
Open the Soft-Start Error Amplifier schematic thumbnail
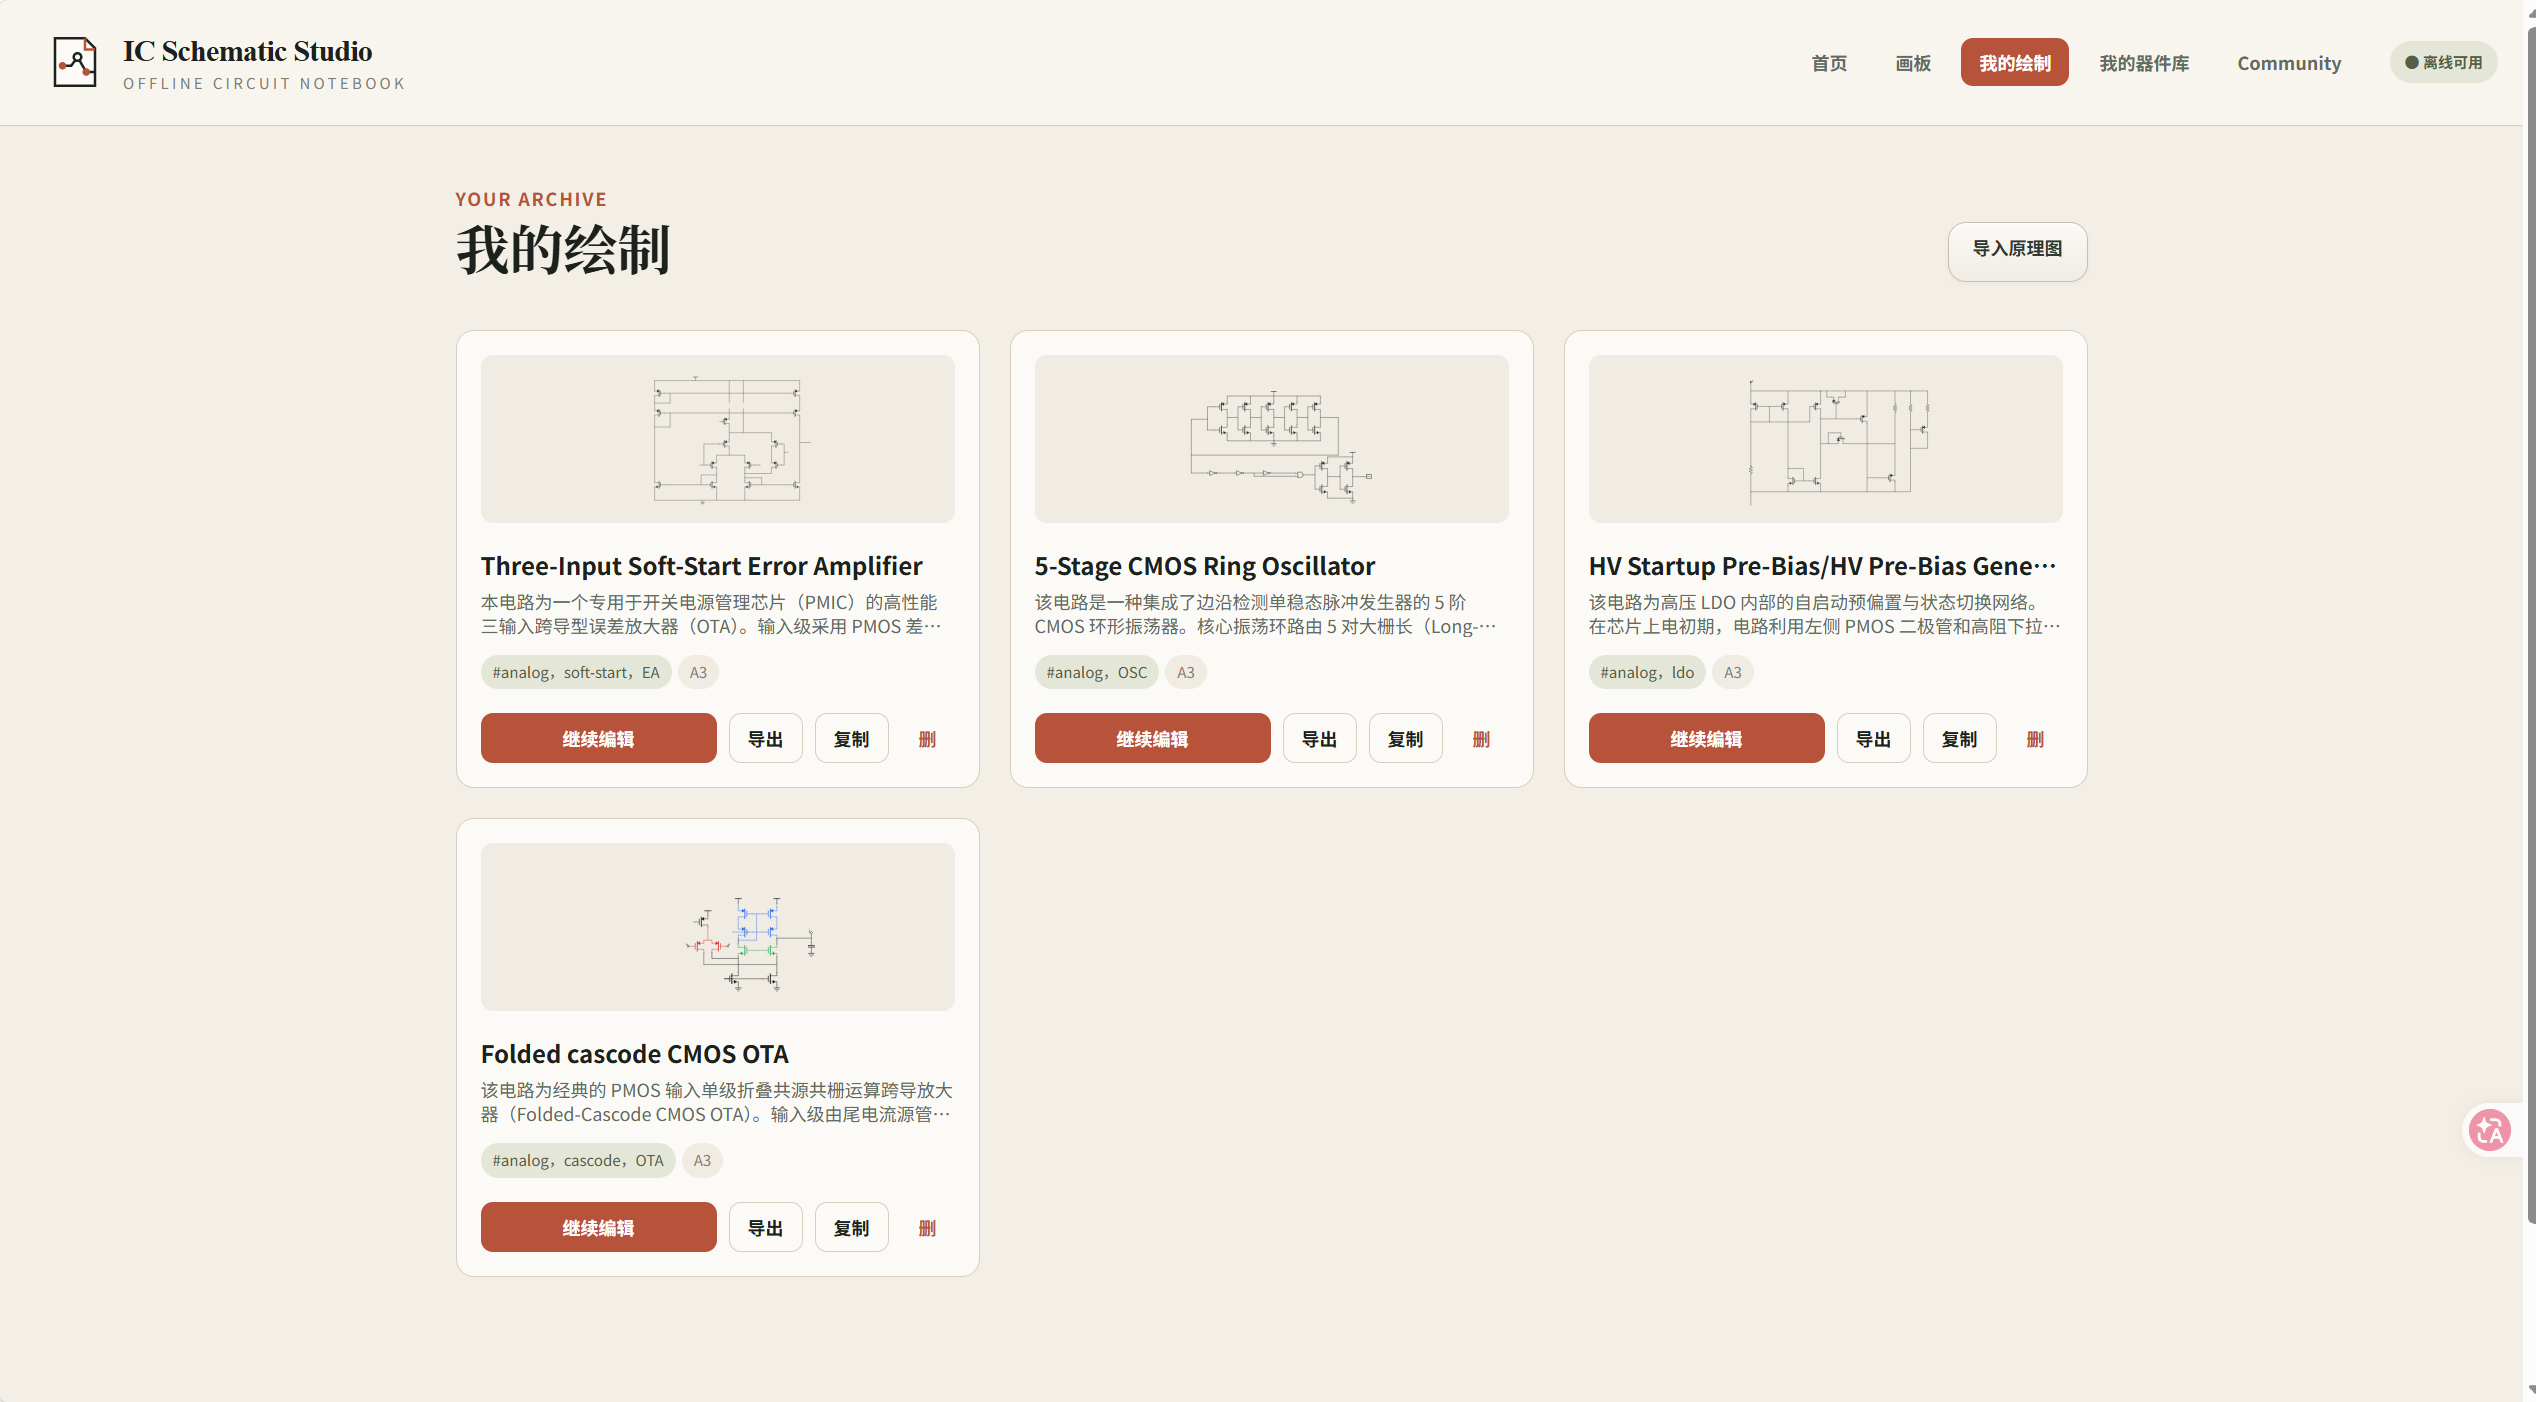click(x=717, y=439)
